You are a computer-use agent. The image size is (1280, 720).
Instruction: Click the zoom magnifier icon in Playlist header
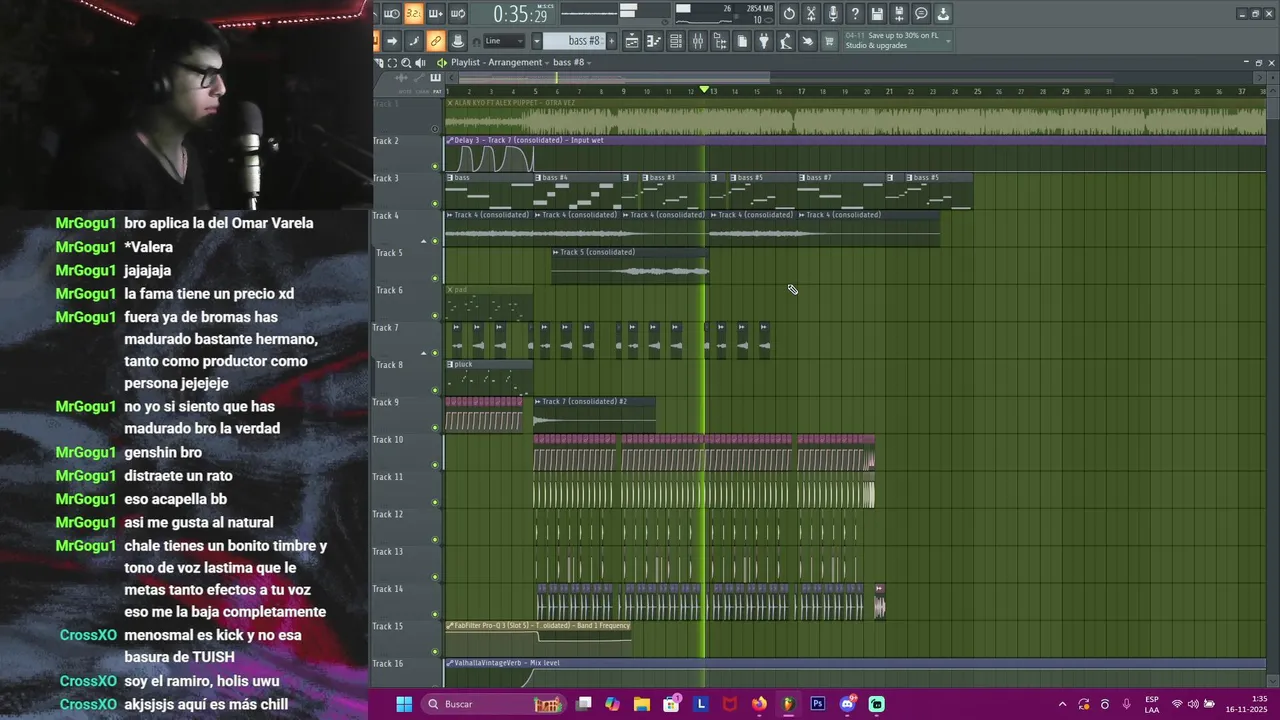406,62
